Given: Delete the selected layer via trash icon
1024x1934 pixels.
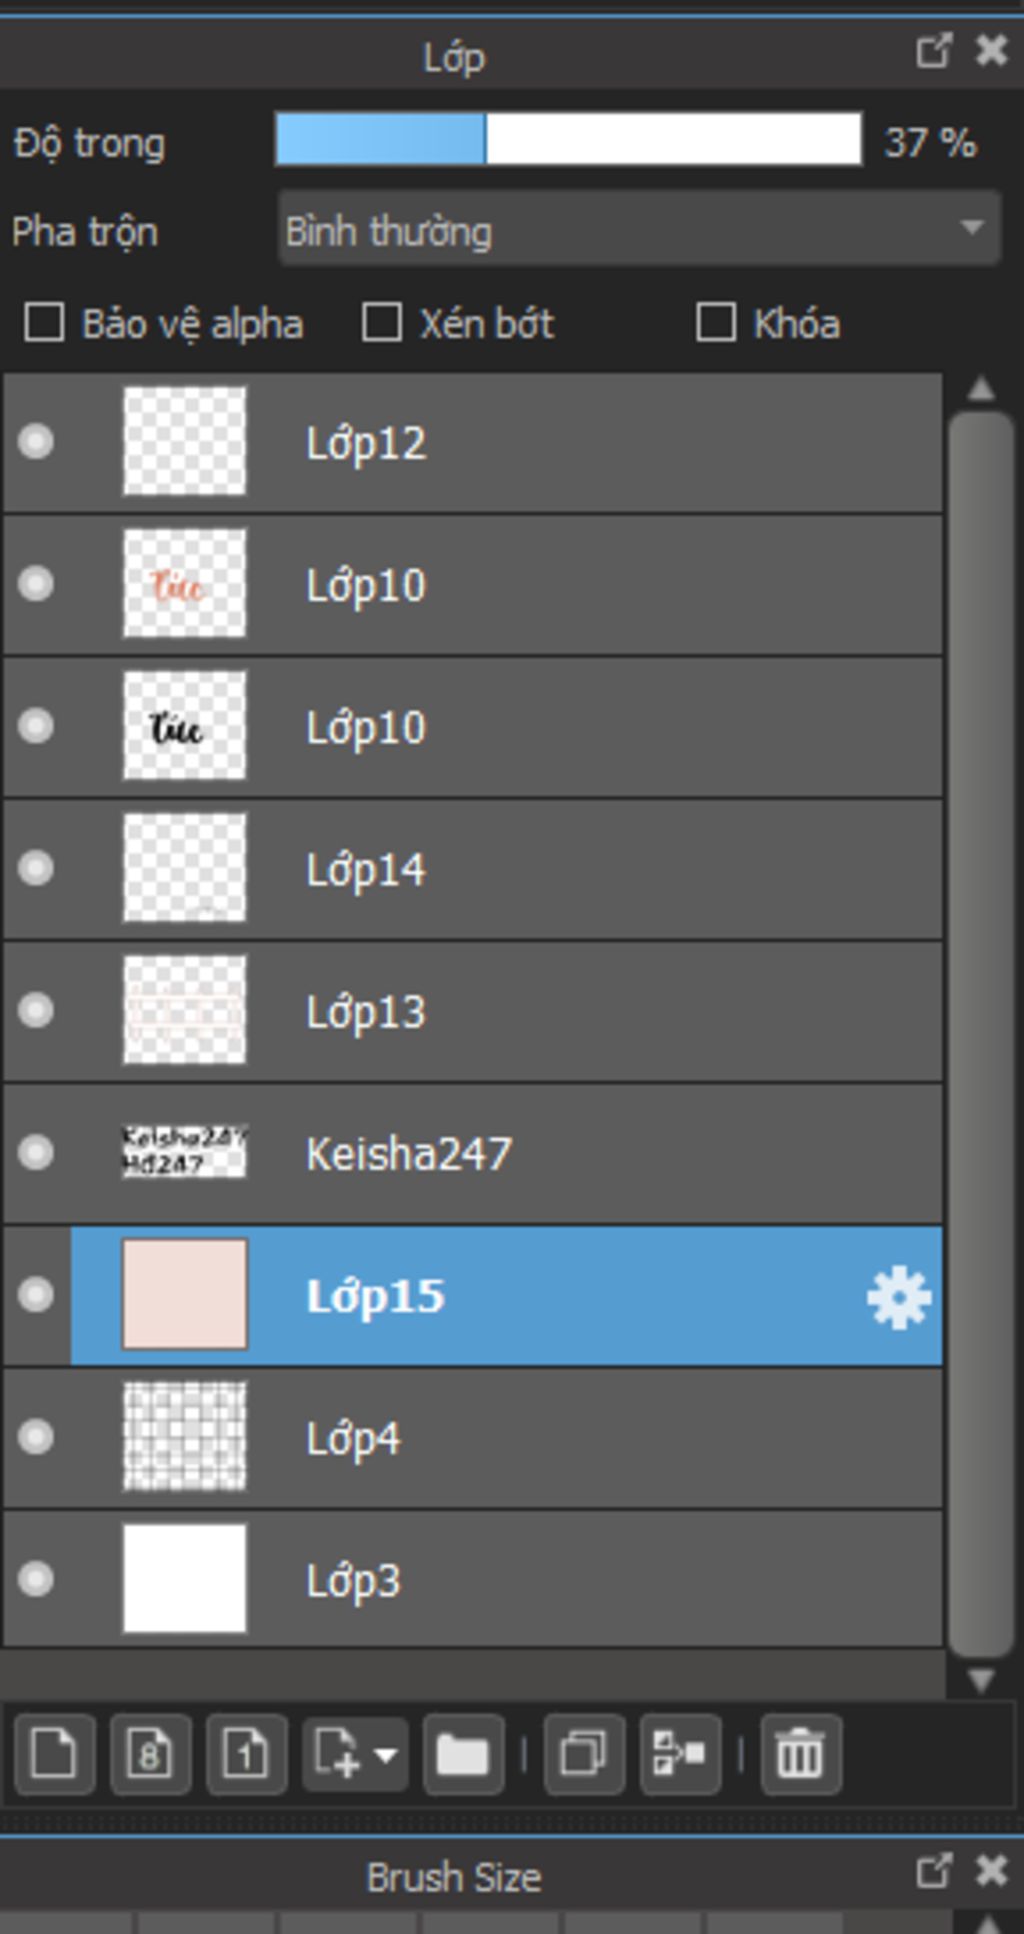Looking at the screenshot, I should (x=800, y=1754).
